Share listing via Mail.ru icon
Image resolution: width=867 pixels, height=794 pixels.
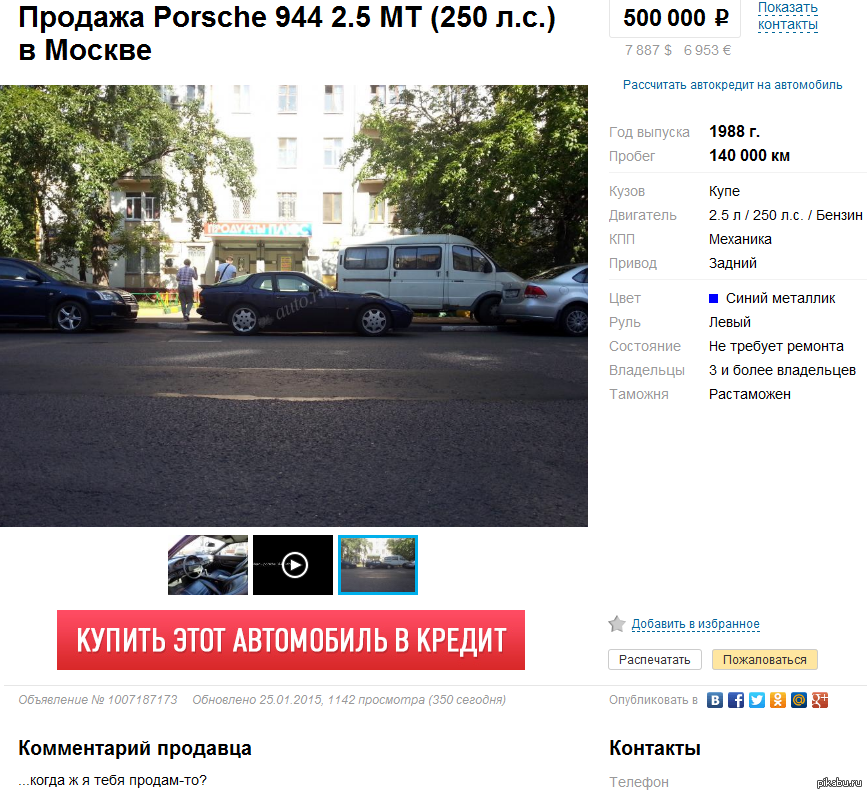pyautogui.click(x=798, y=700)
